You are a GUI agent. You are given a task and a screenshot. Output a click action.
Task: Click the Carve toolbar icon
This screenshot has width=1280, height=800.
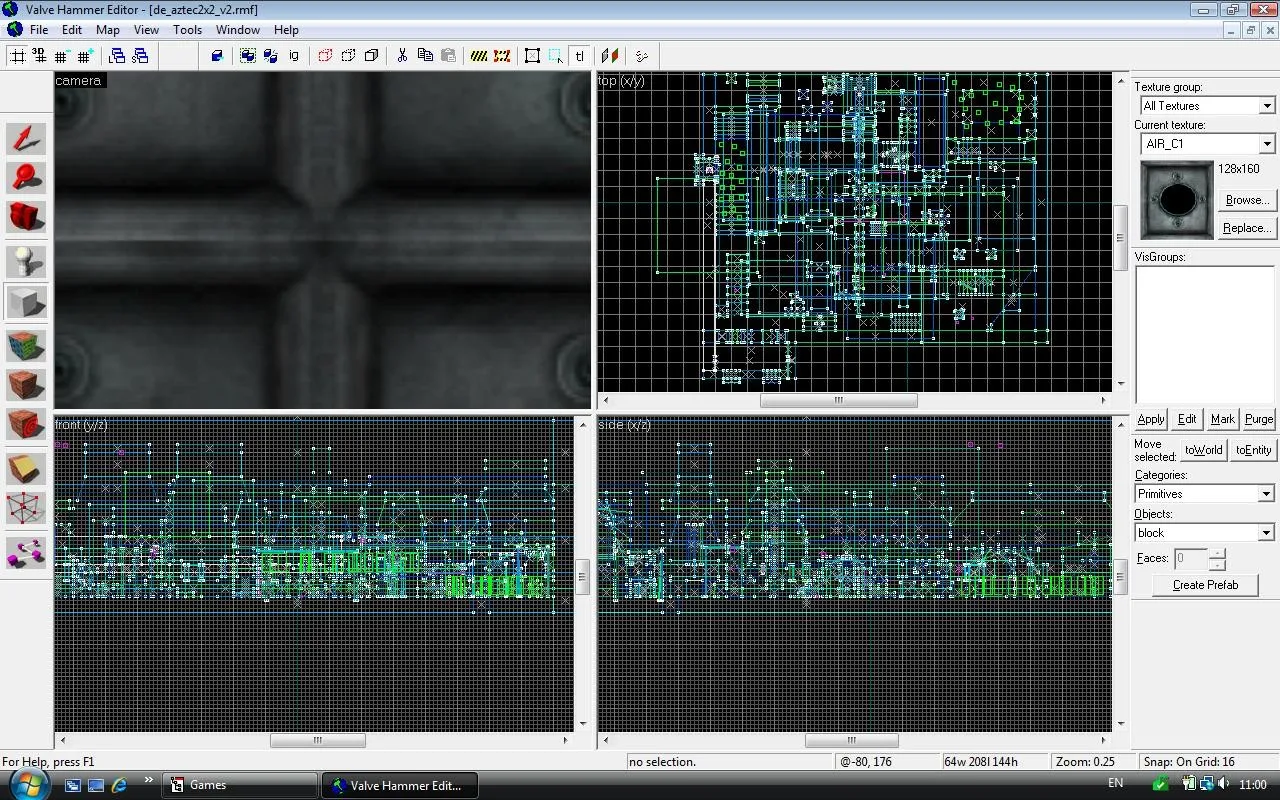point(217,56)
